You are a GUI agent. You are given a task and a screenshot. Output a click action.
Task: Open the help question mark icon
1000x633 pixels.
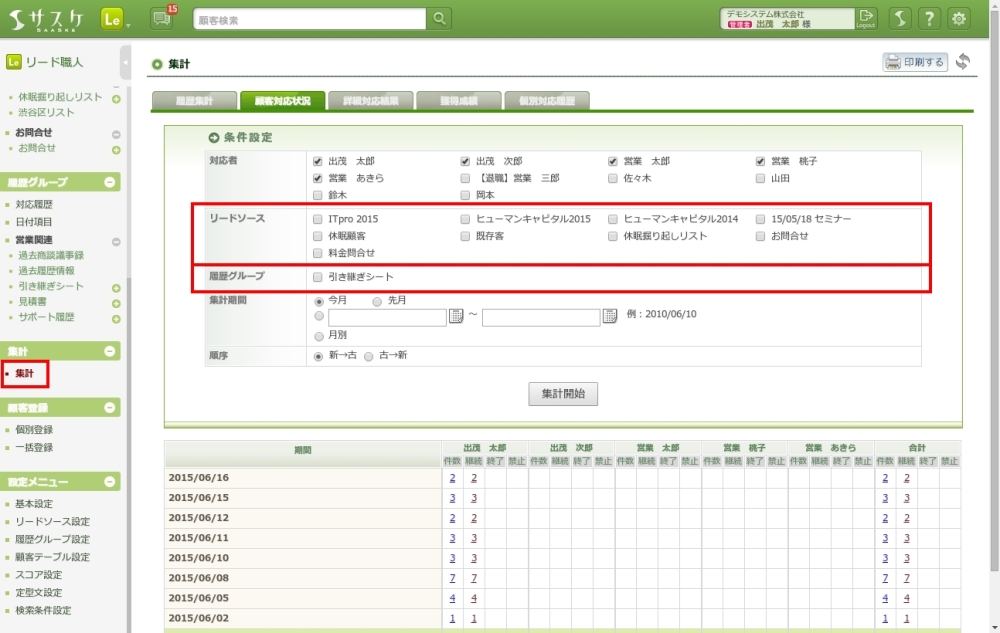pyautogui.click(x=929, y=19)
